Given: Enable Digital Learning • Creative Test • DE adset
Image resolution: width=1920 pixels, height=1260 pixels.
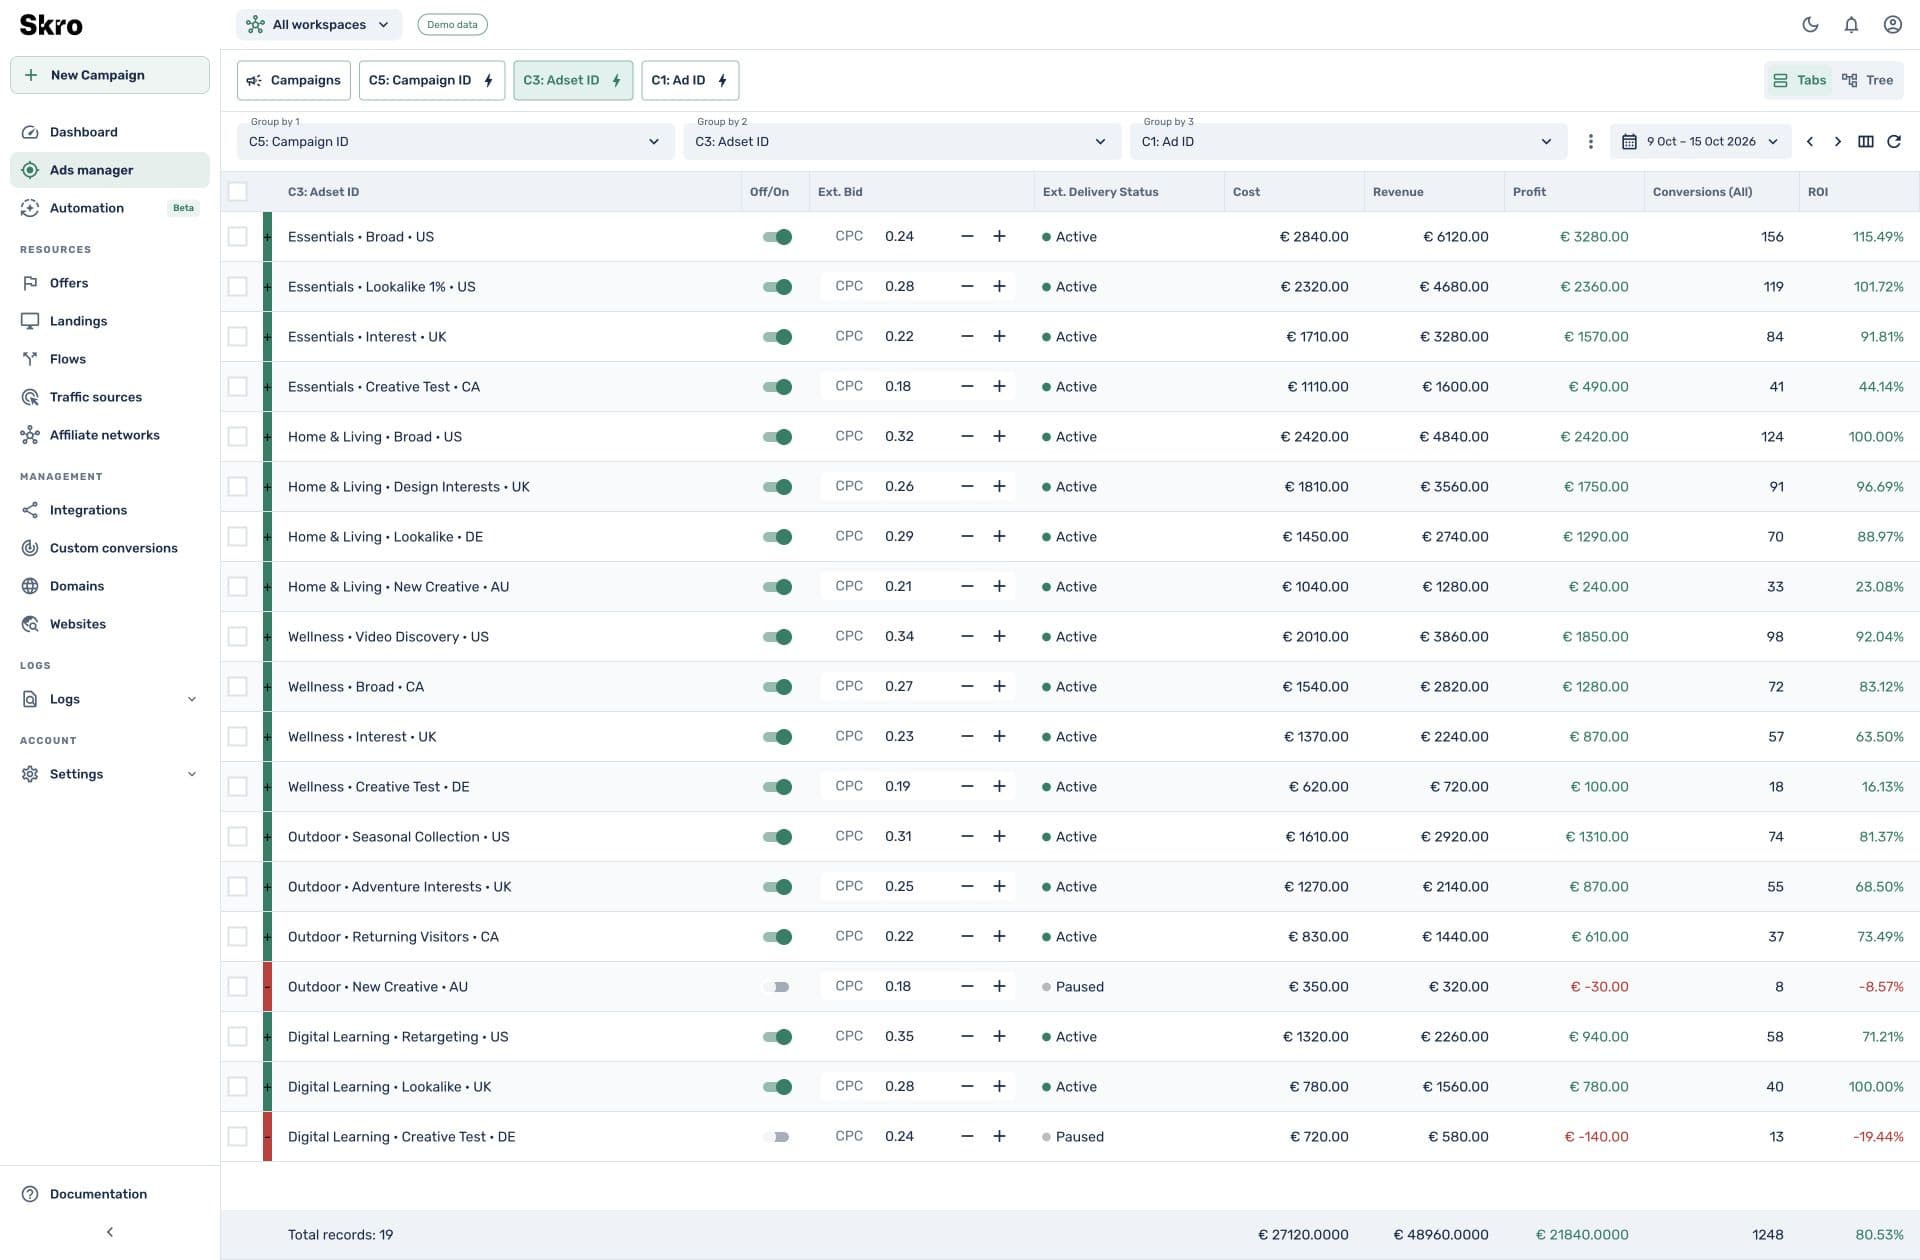Looking at the screenshot, I should click(x=777, y=1137).
